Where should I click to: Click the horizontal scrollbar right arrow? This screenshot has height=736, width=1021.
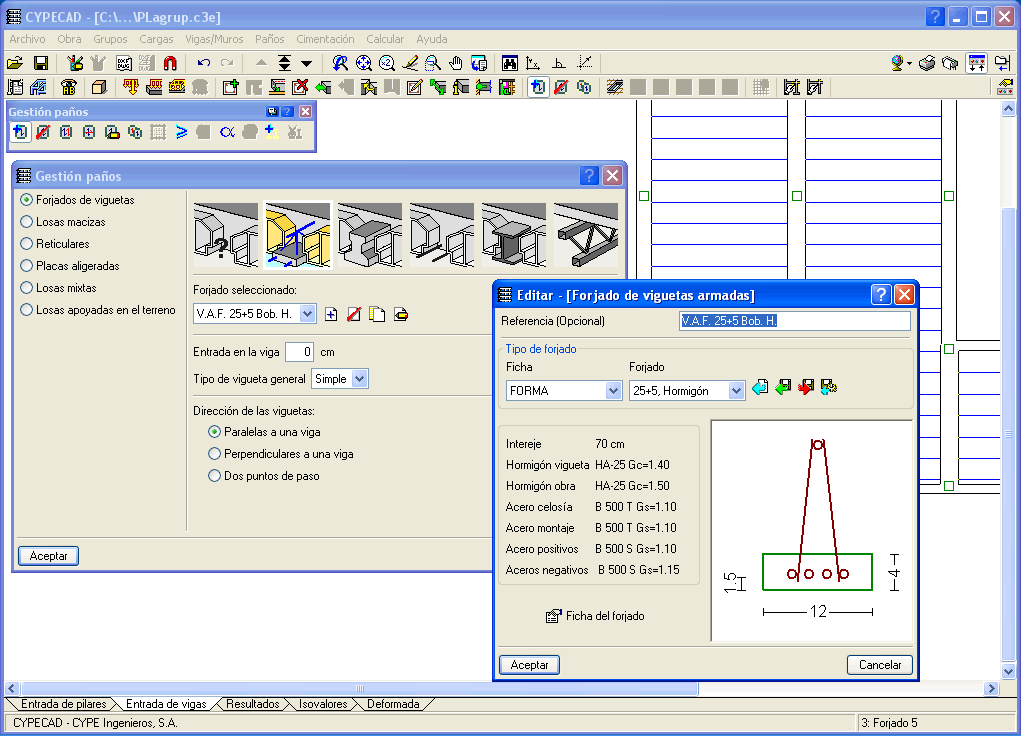[x=991, y=688]
